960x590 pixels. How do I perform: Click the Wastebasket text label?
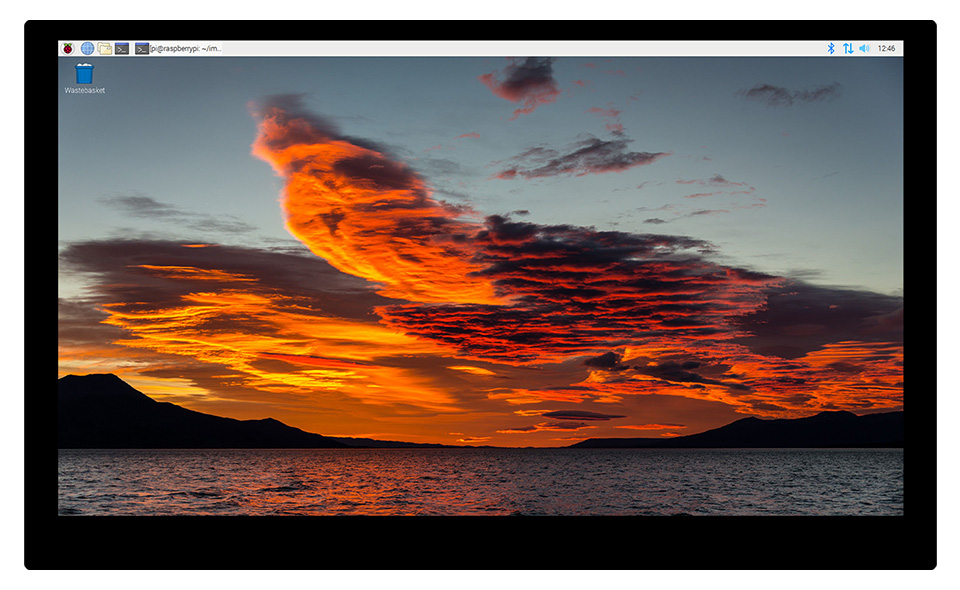tap(85, 91)
